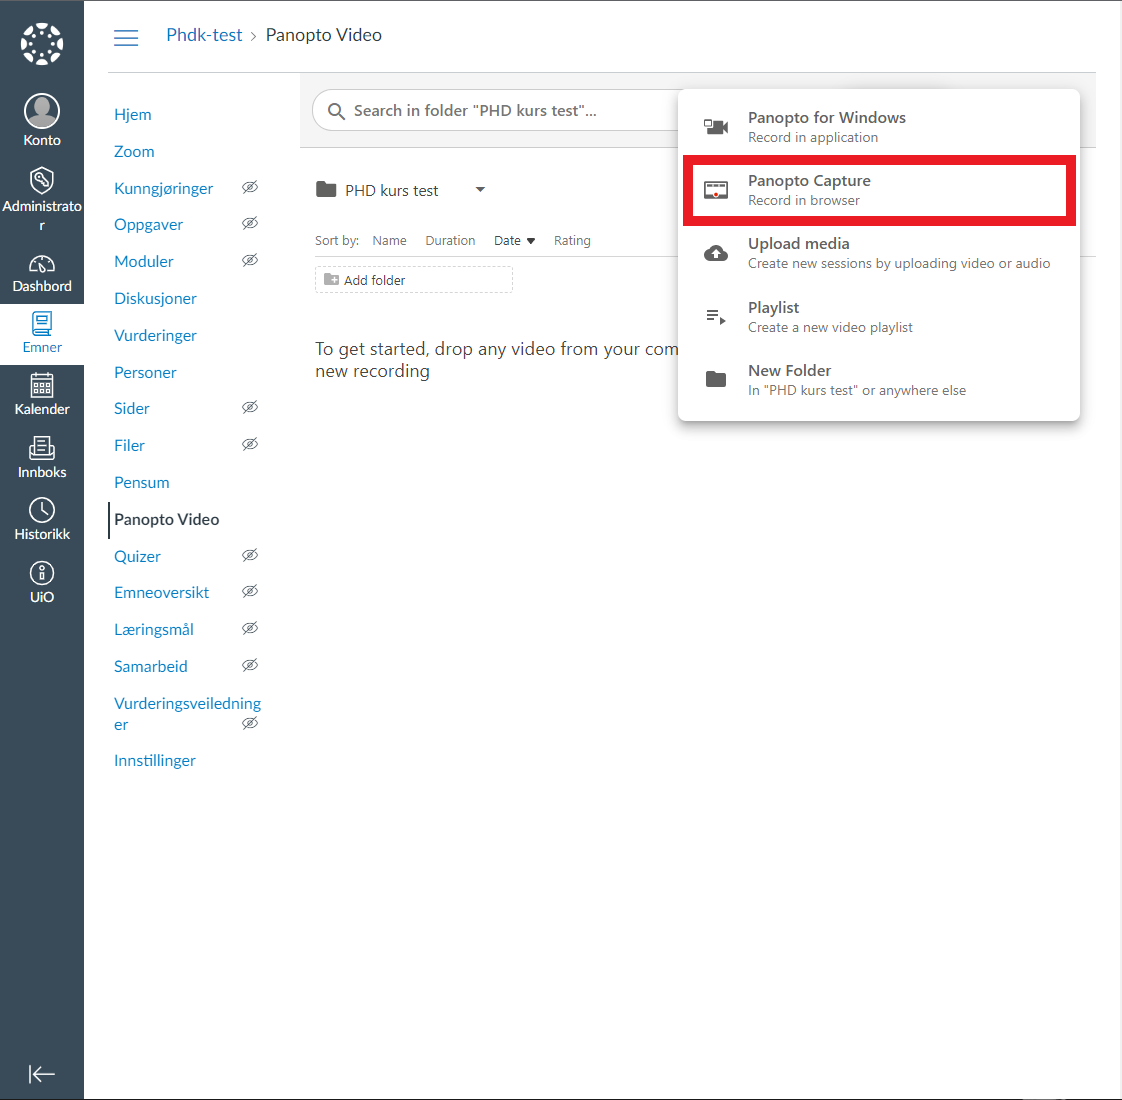Collapse the global navigation with arrow icon
This screenshot has height=1100, width=1122.
(42, 1074)
